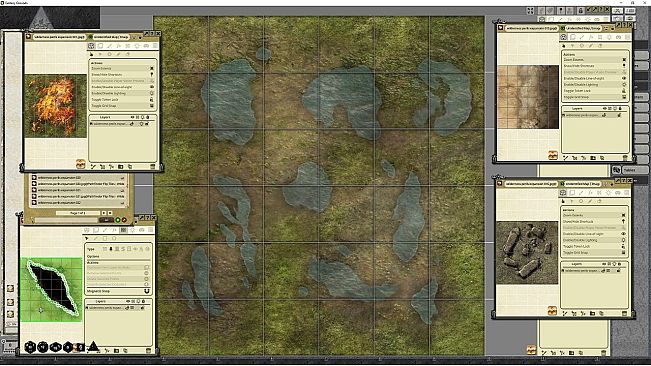Open first file tab in stone texture window
Screen dimensions: 651x366
[531, 28]
